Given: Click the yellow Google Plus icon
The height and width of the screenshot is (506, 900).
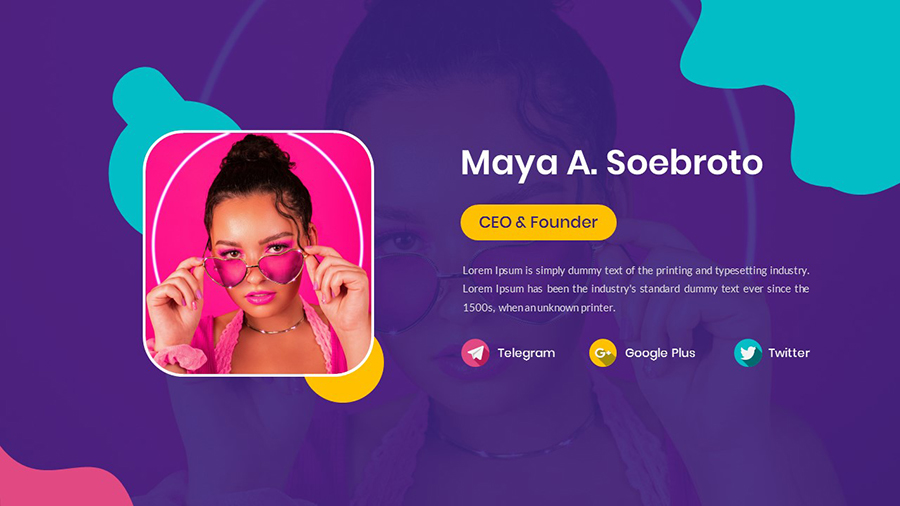Looking at the screenshot, I should click(603, 353).
